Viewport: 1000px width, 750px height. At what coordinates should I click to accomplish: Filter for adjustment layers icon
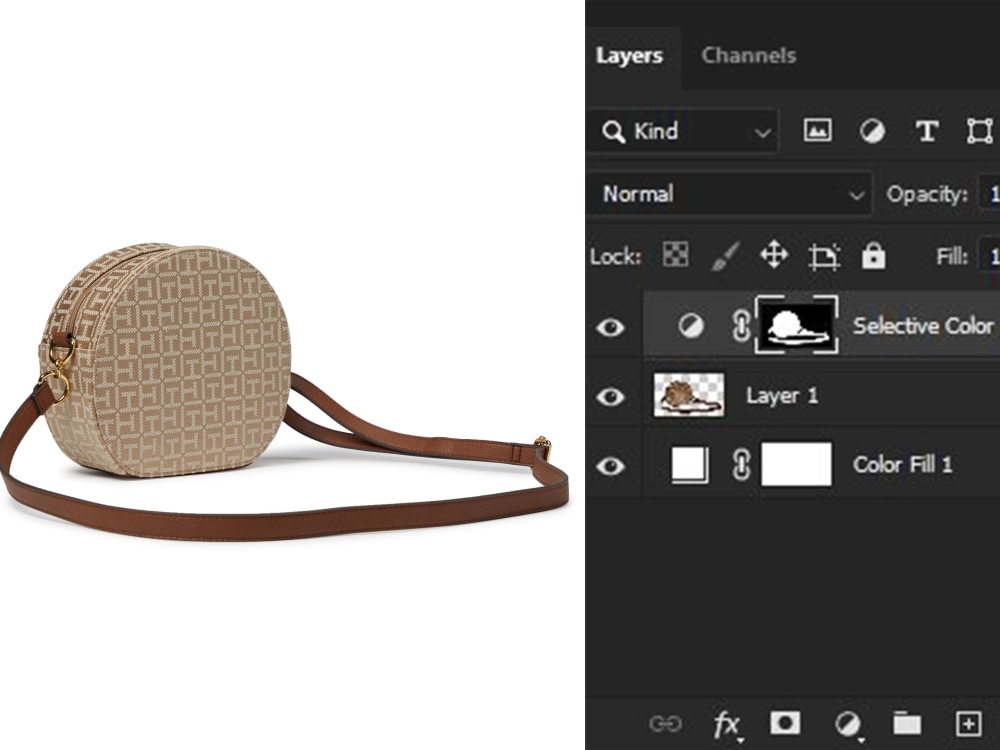coord(872,131)
